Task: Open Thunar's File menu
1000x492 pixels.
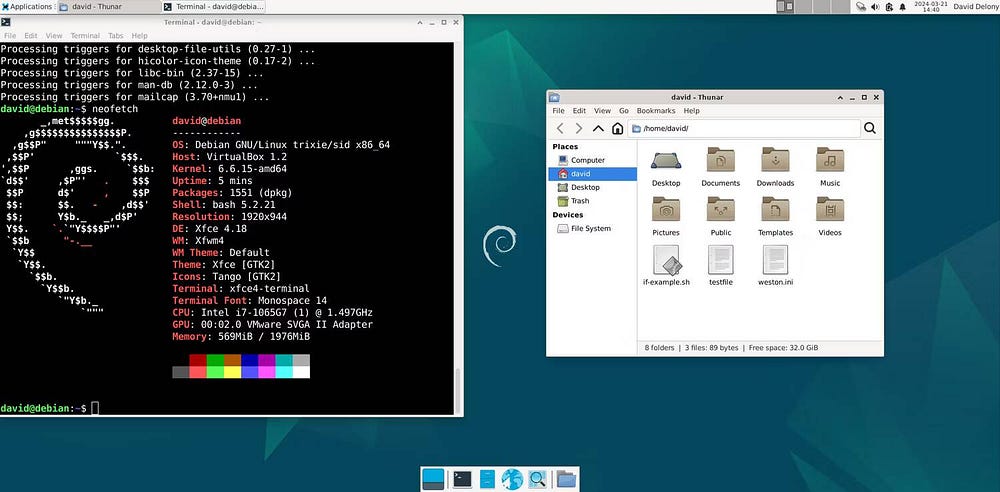Action: (559, 110)
